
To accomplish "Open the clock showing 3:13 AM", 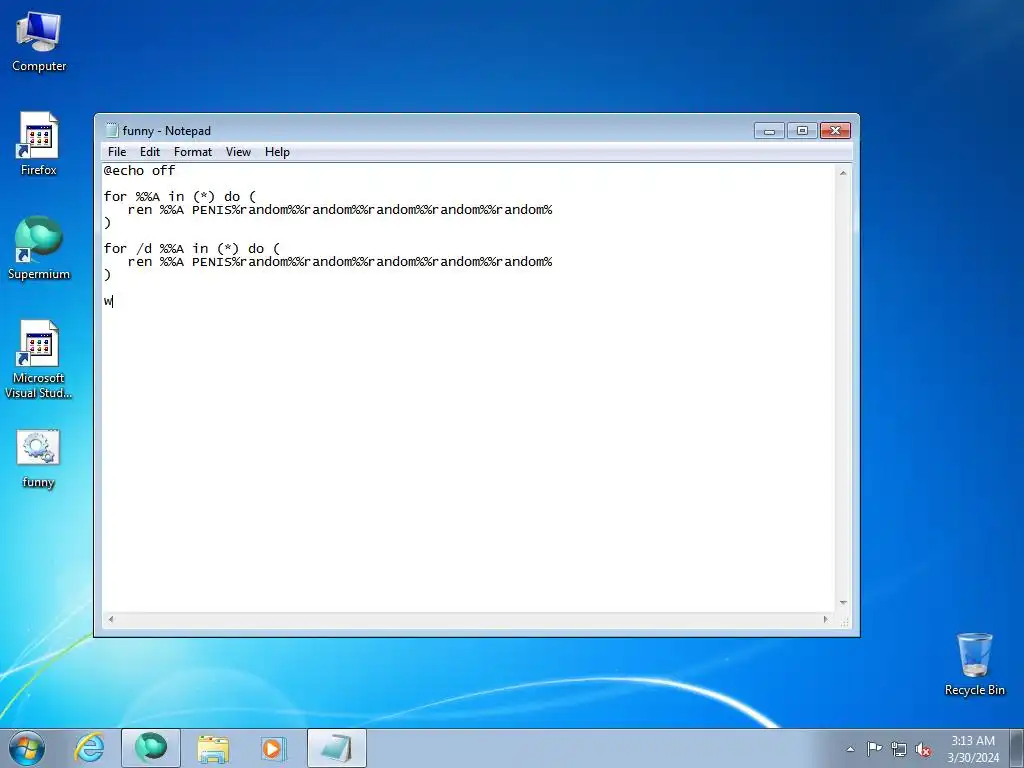I will pos(973,749).
